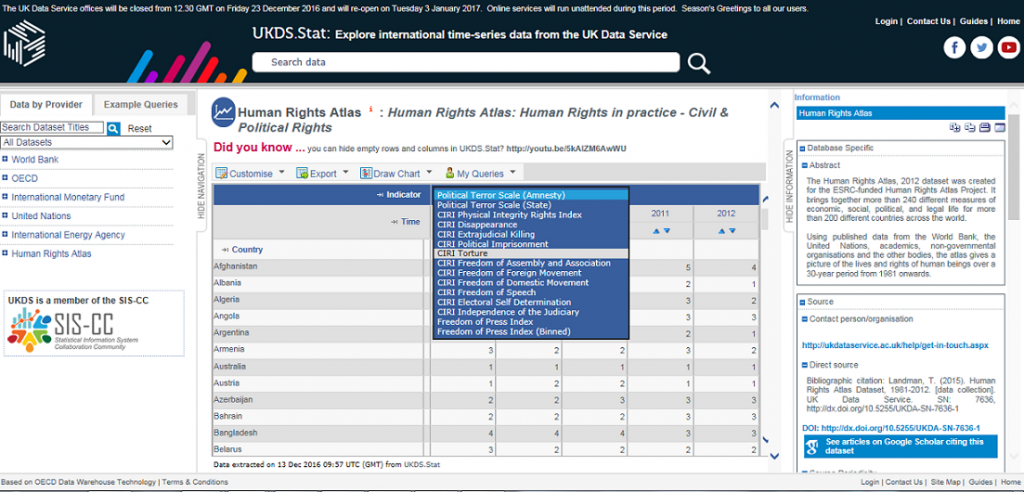Expand the World Bank tree node
The height and width of the screenshot is (492, 1024).
click(5, 159)
